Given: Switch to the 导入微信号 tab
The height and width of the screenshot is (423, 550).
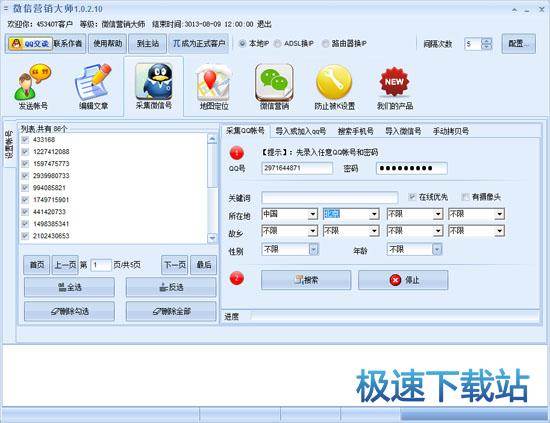Looking at the screenshot, I should point(403,131).
